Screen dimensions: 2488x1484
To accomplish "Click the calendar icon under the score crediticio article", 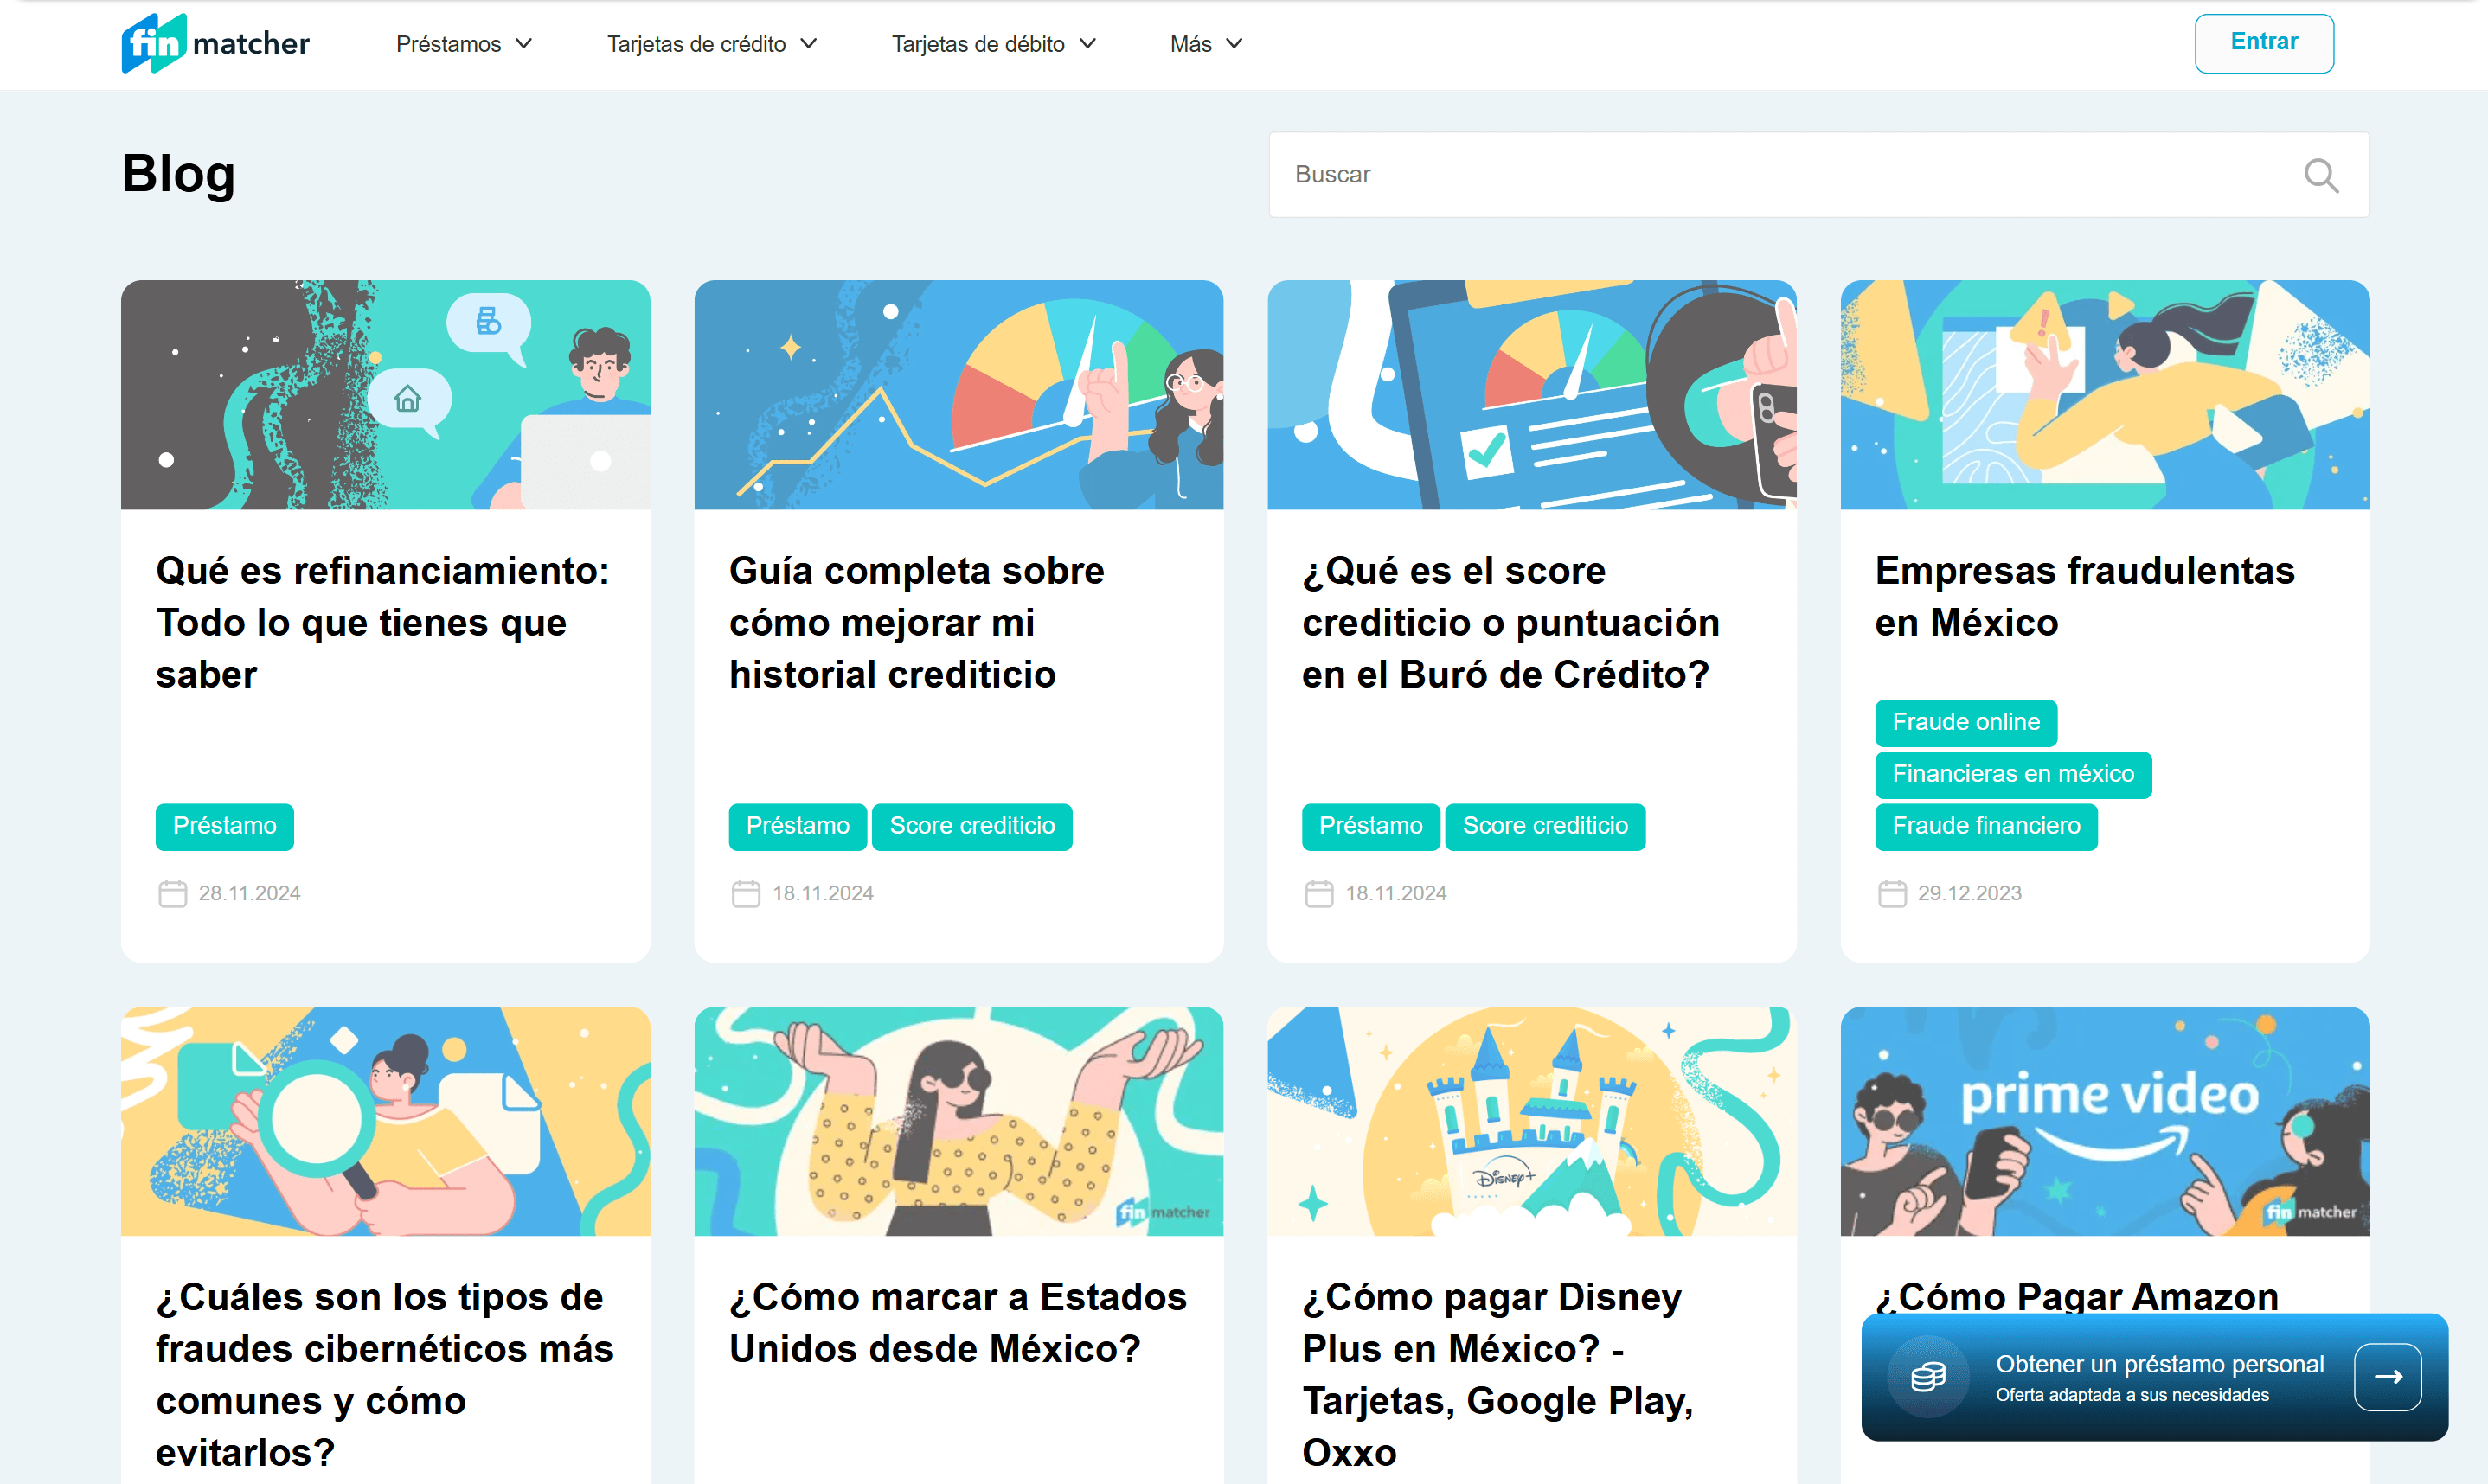I will tap(1318, 893).
